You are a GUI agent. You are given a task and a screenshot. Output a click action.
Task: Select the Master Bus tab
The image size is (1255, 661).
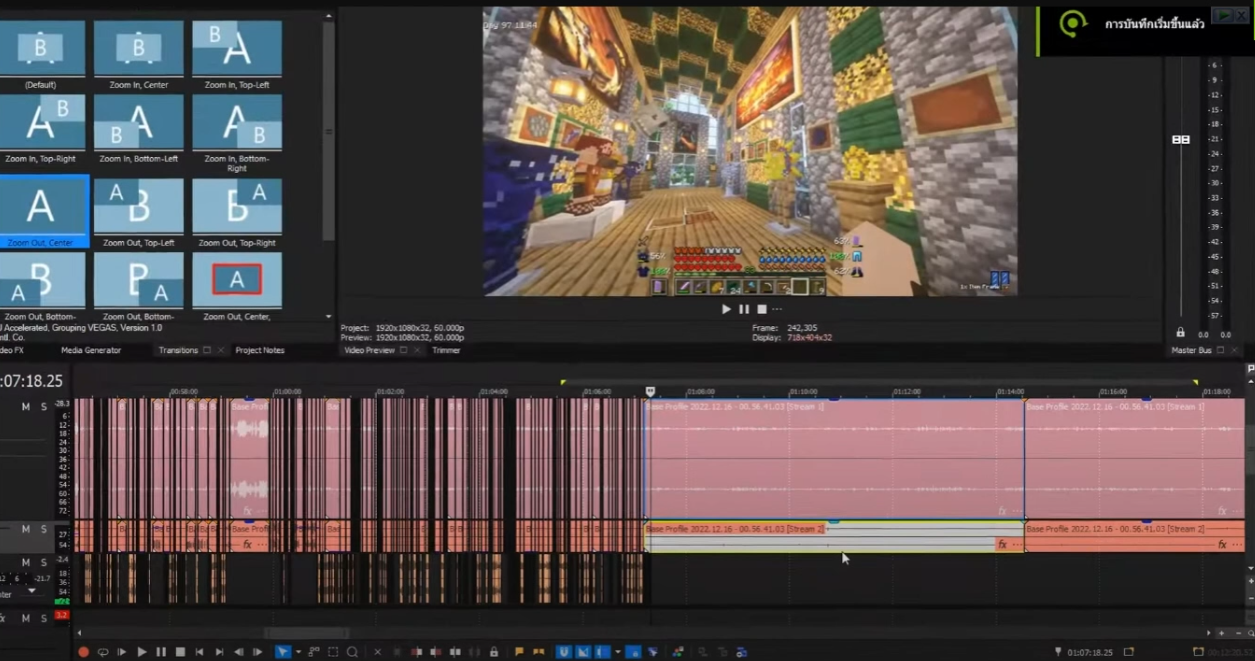(1191, 350)
